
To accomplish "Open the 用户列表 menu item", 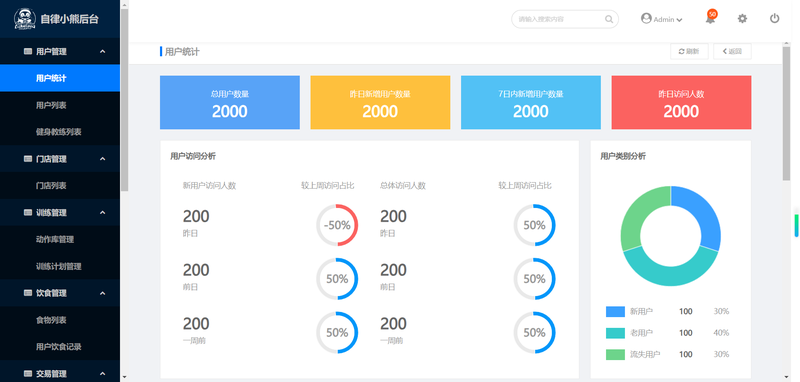I will [x=60, y=105].
